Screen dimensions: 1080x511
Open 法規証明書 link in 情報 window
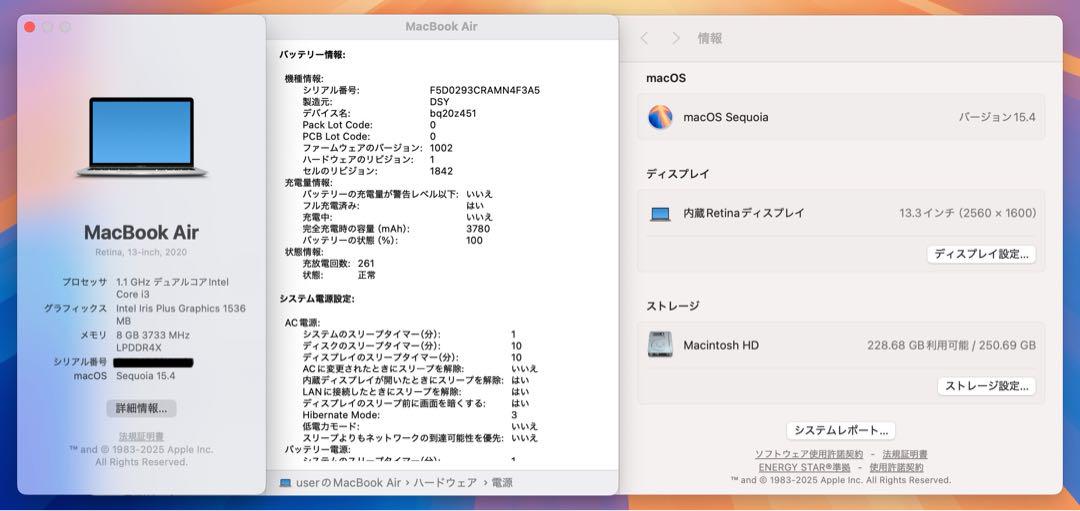click(x=904, y=455)
